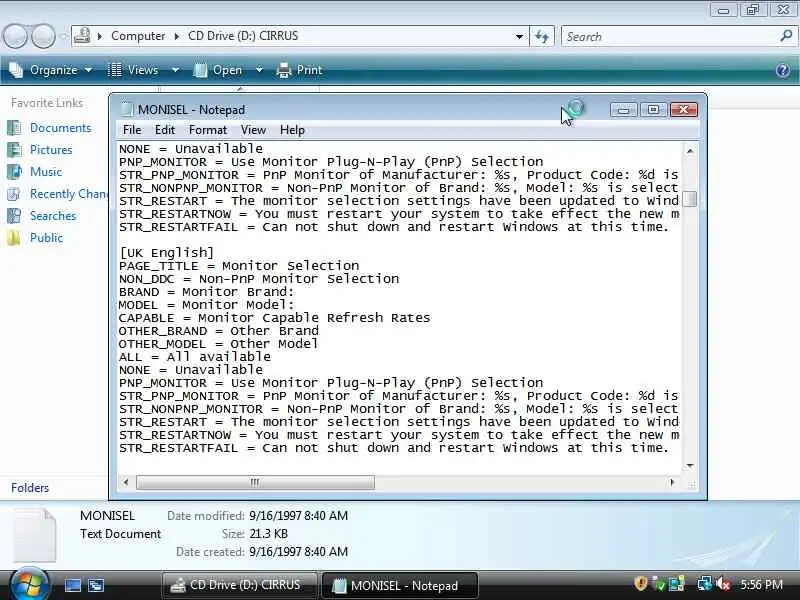Click the Open button in Explorer toolbar
This screenshot has width=800, height=600.
point(218,70)
